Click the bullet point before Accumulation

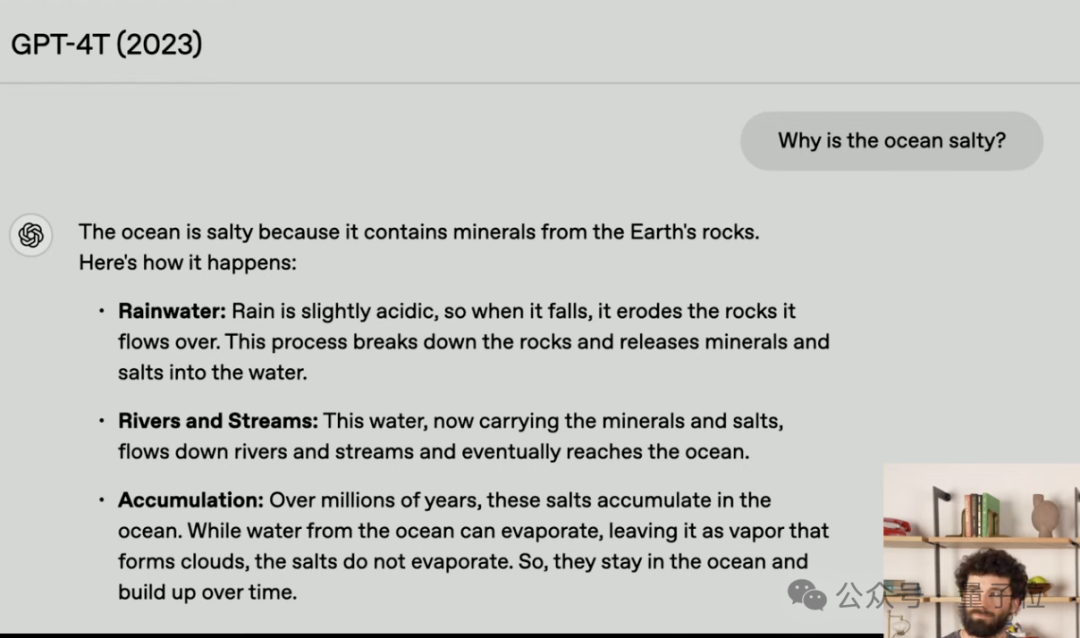(101, 500)
